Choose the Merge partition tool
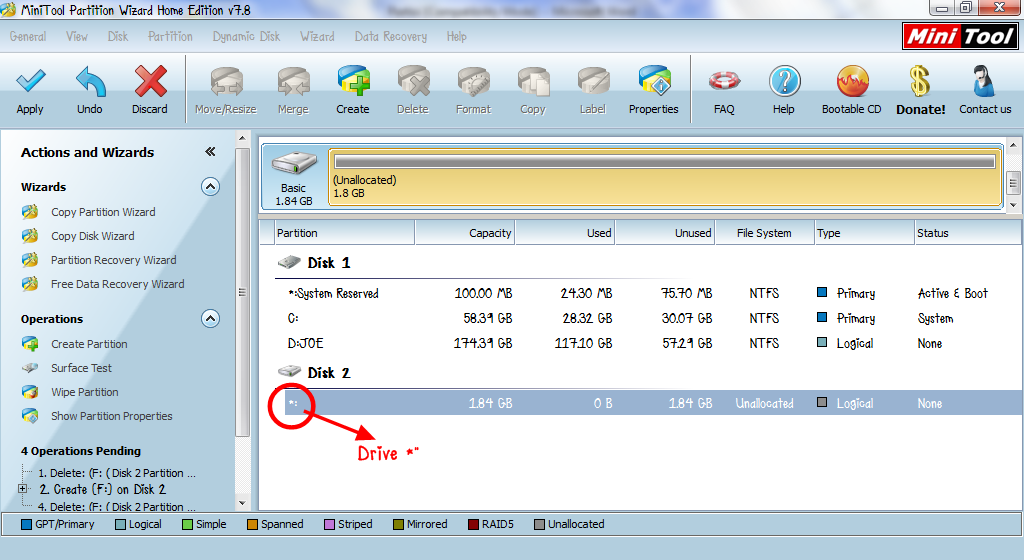 pos(293,91)
